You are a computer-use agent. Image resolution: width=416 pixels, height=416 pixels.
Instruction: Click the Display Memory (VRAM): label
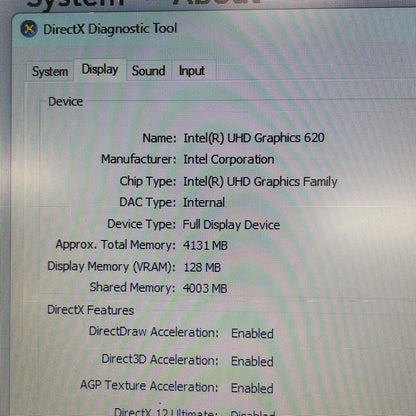(x=111, y=267)
